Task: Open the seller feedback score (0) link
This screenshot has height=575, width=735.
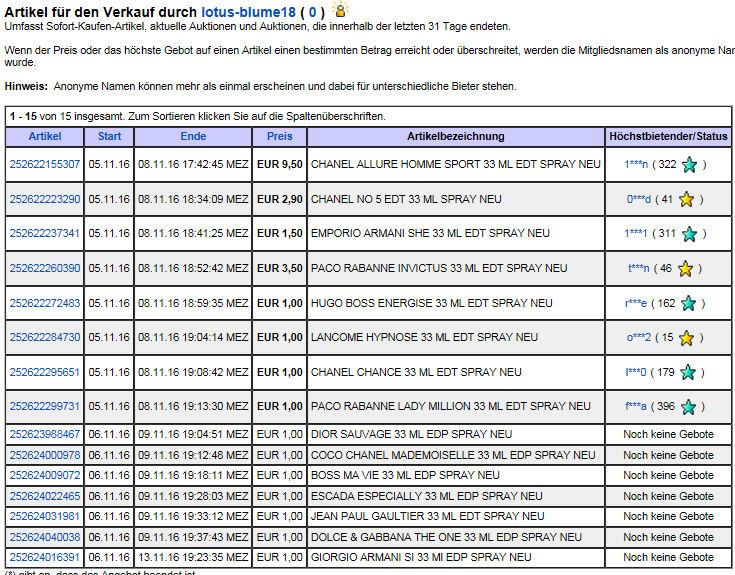Action: (x=312, y=12)
